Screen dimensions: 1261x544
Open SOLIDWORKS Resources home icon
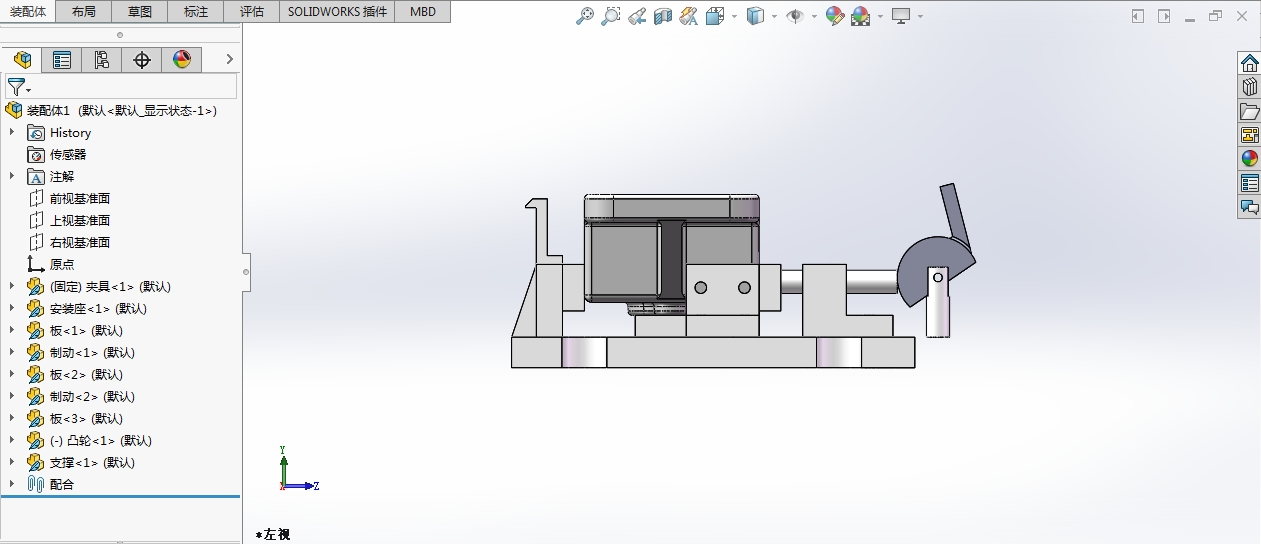point(1249,63)
